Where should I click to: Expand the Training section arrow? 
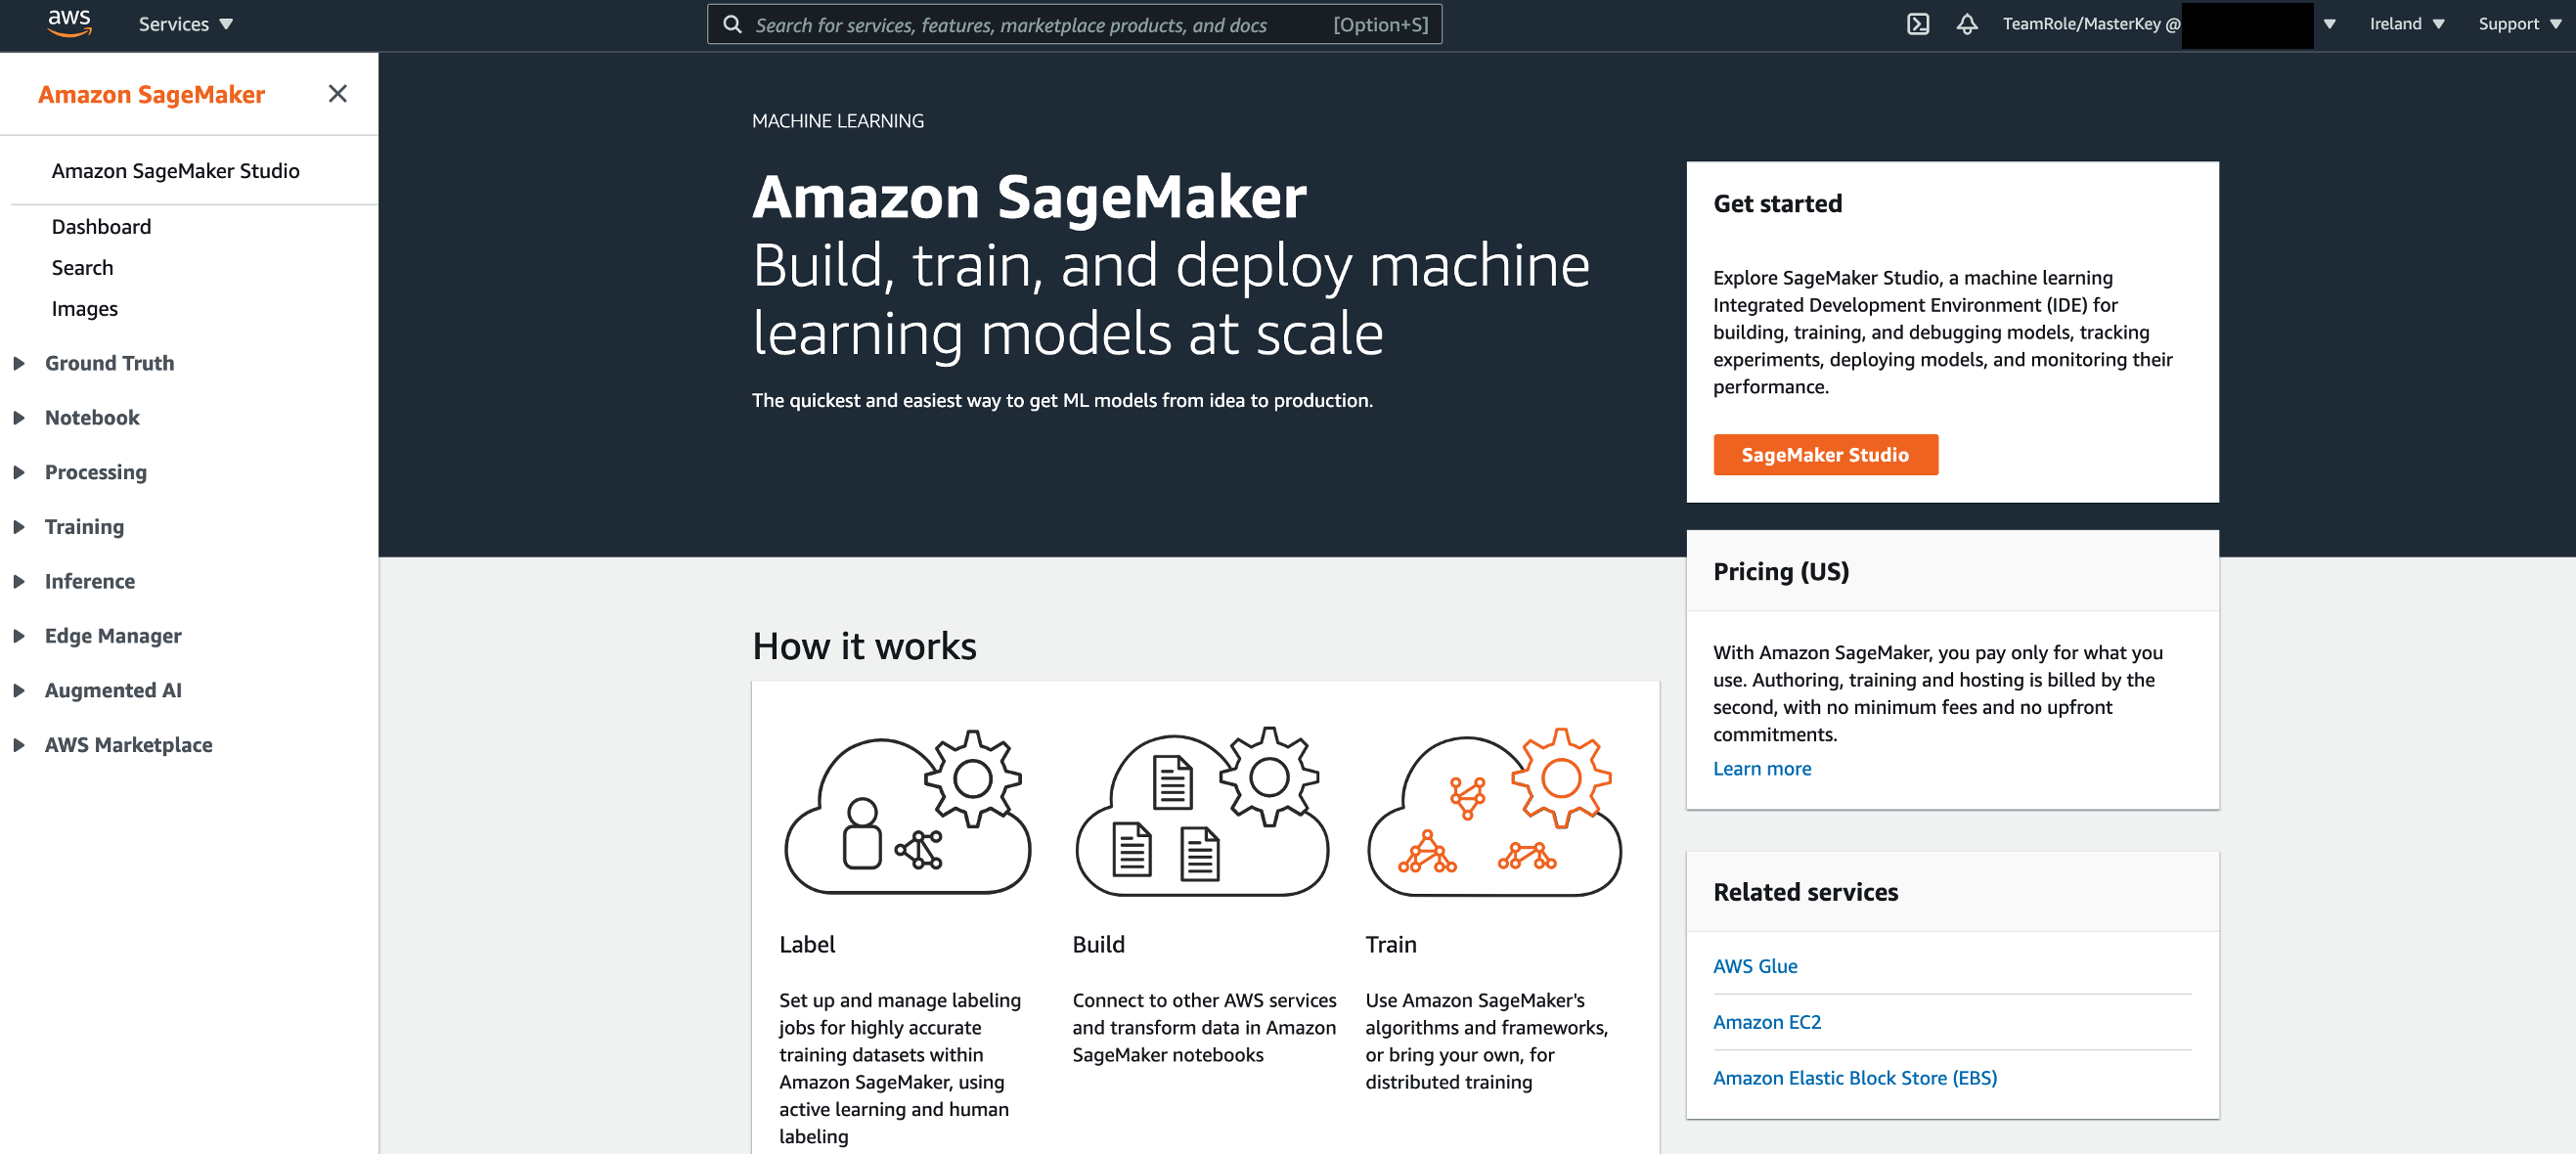coord(19,527)
